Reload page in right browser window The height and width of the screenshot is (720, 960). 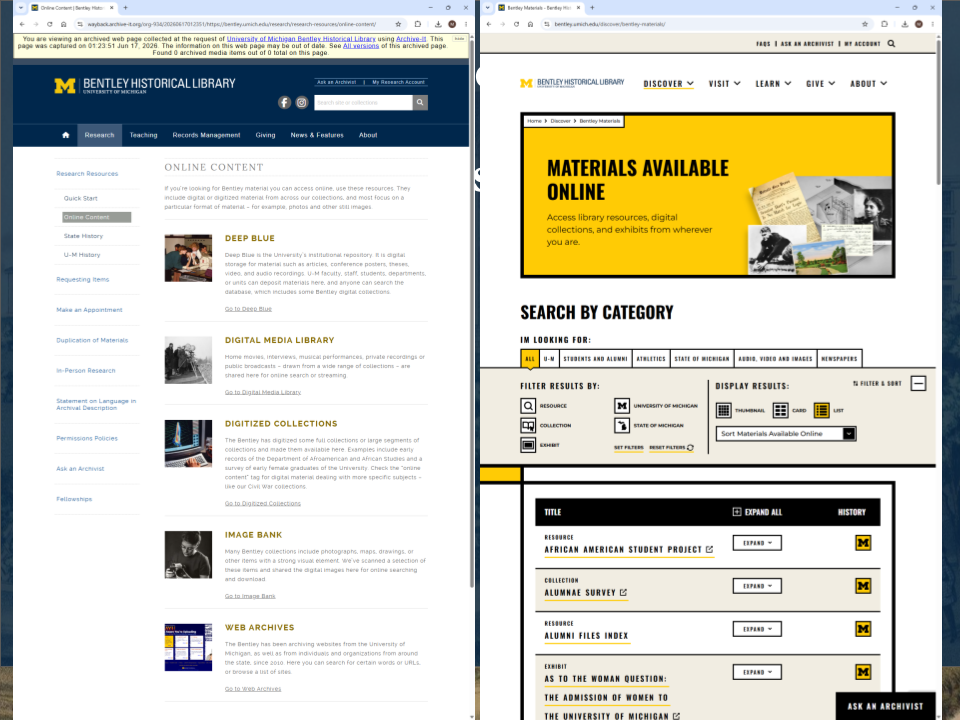(516, 24)
